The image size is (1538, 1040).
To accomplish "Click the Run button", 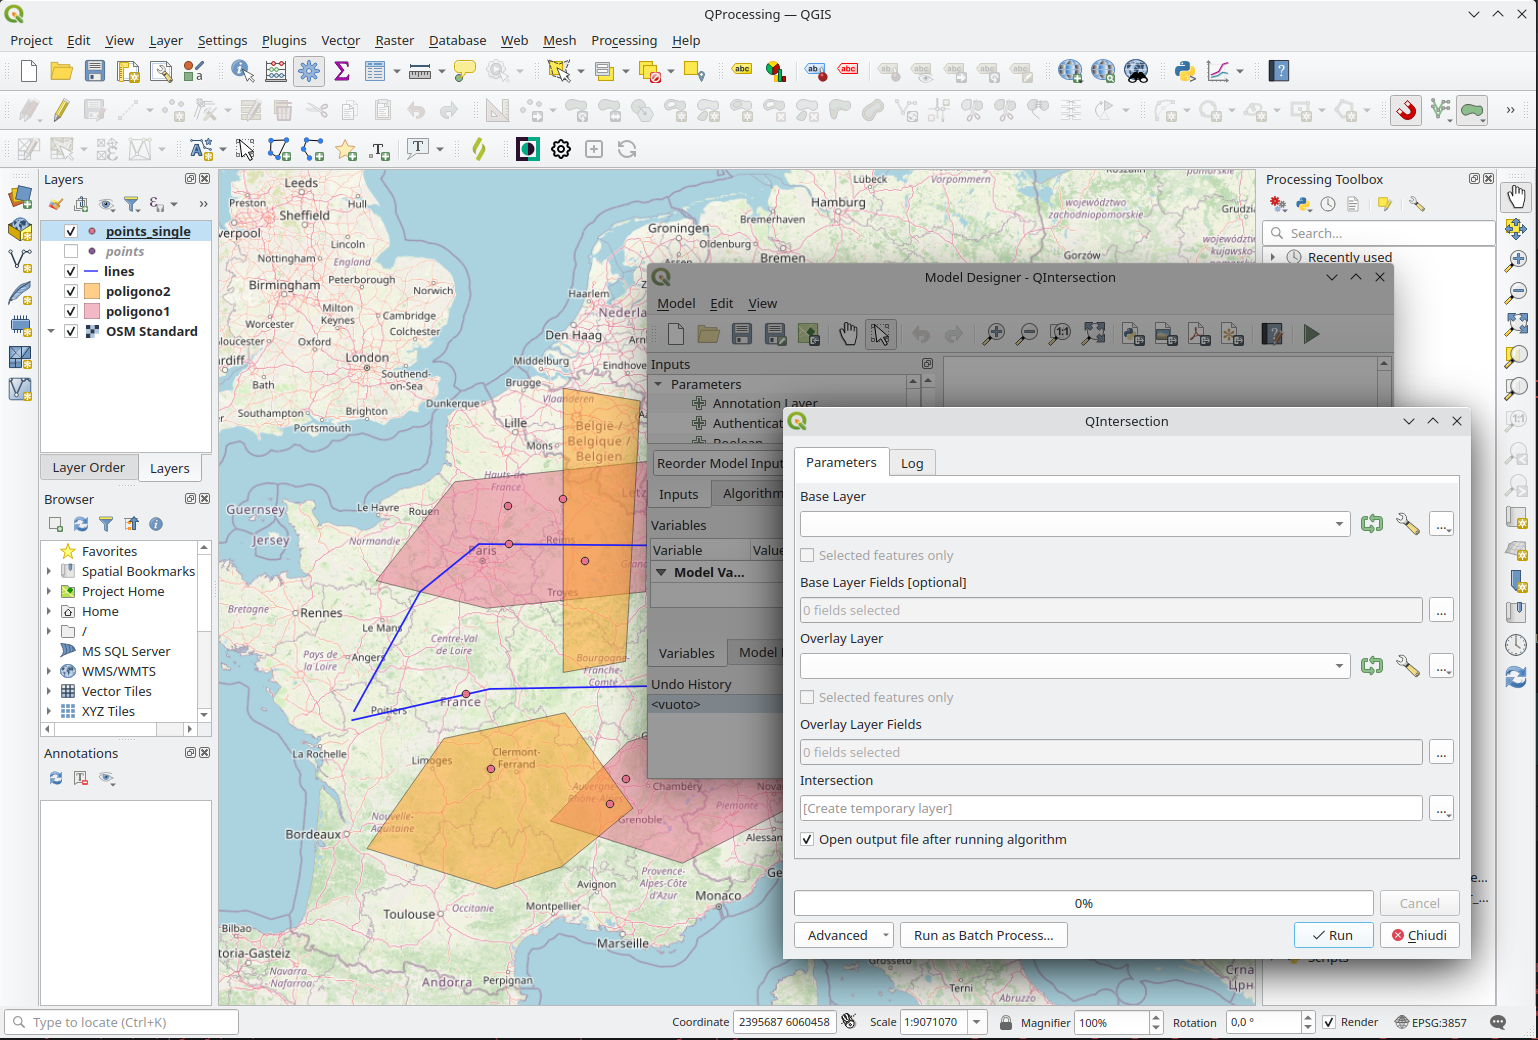I will 1332,935.
